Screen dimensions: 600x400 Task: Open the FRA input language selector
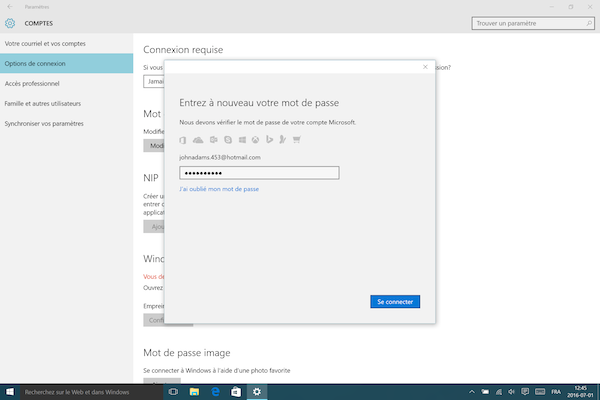(x=556, y=392)
